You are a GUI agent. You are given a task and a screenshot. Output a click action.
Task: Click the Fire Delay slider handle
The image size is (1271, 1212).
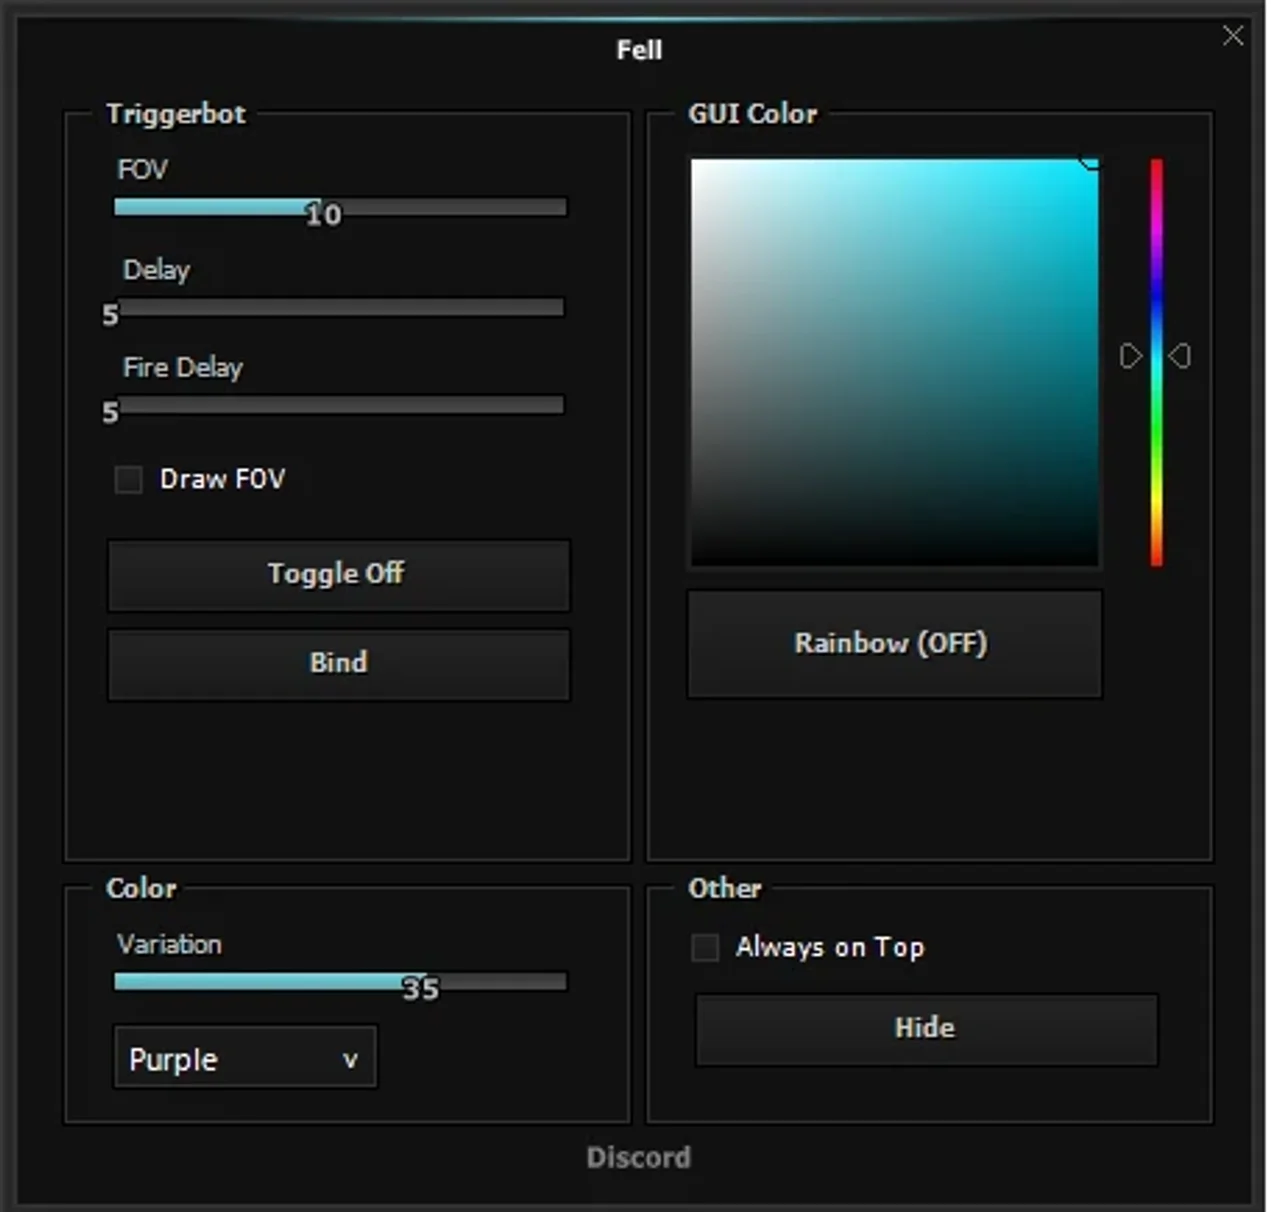(110, 412)
